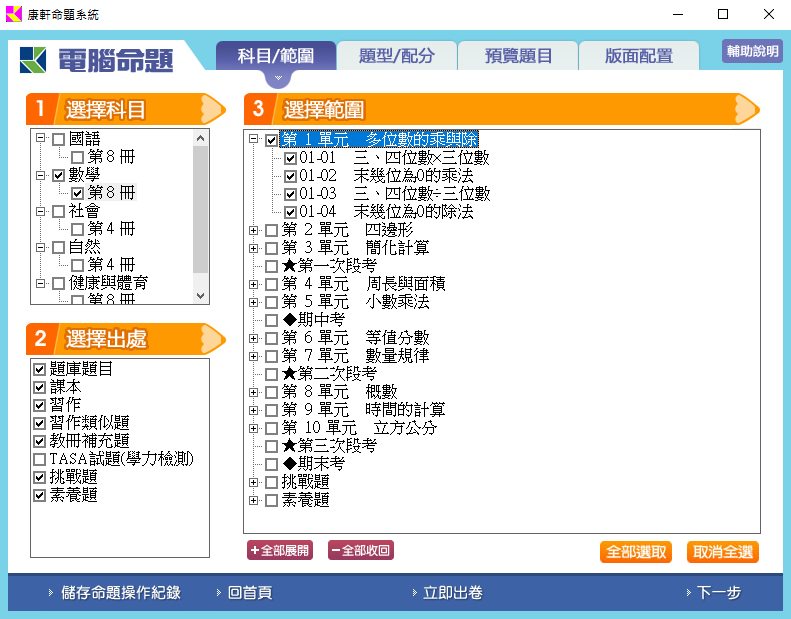The width and height of the screenshot is (791, 619).
Task: Uncheck the 課本 source checkbox
Action: (39, 387)
